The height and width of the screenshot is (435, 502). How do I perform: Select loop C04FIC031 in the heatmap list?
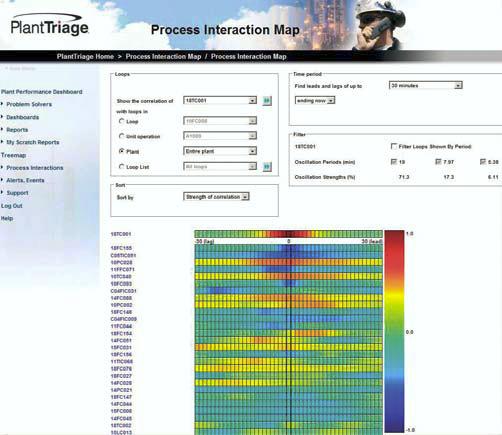point(123,291)
